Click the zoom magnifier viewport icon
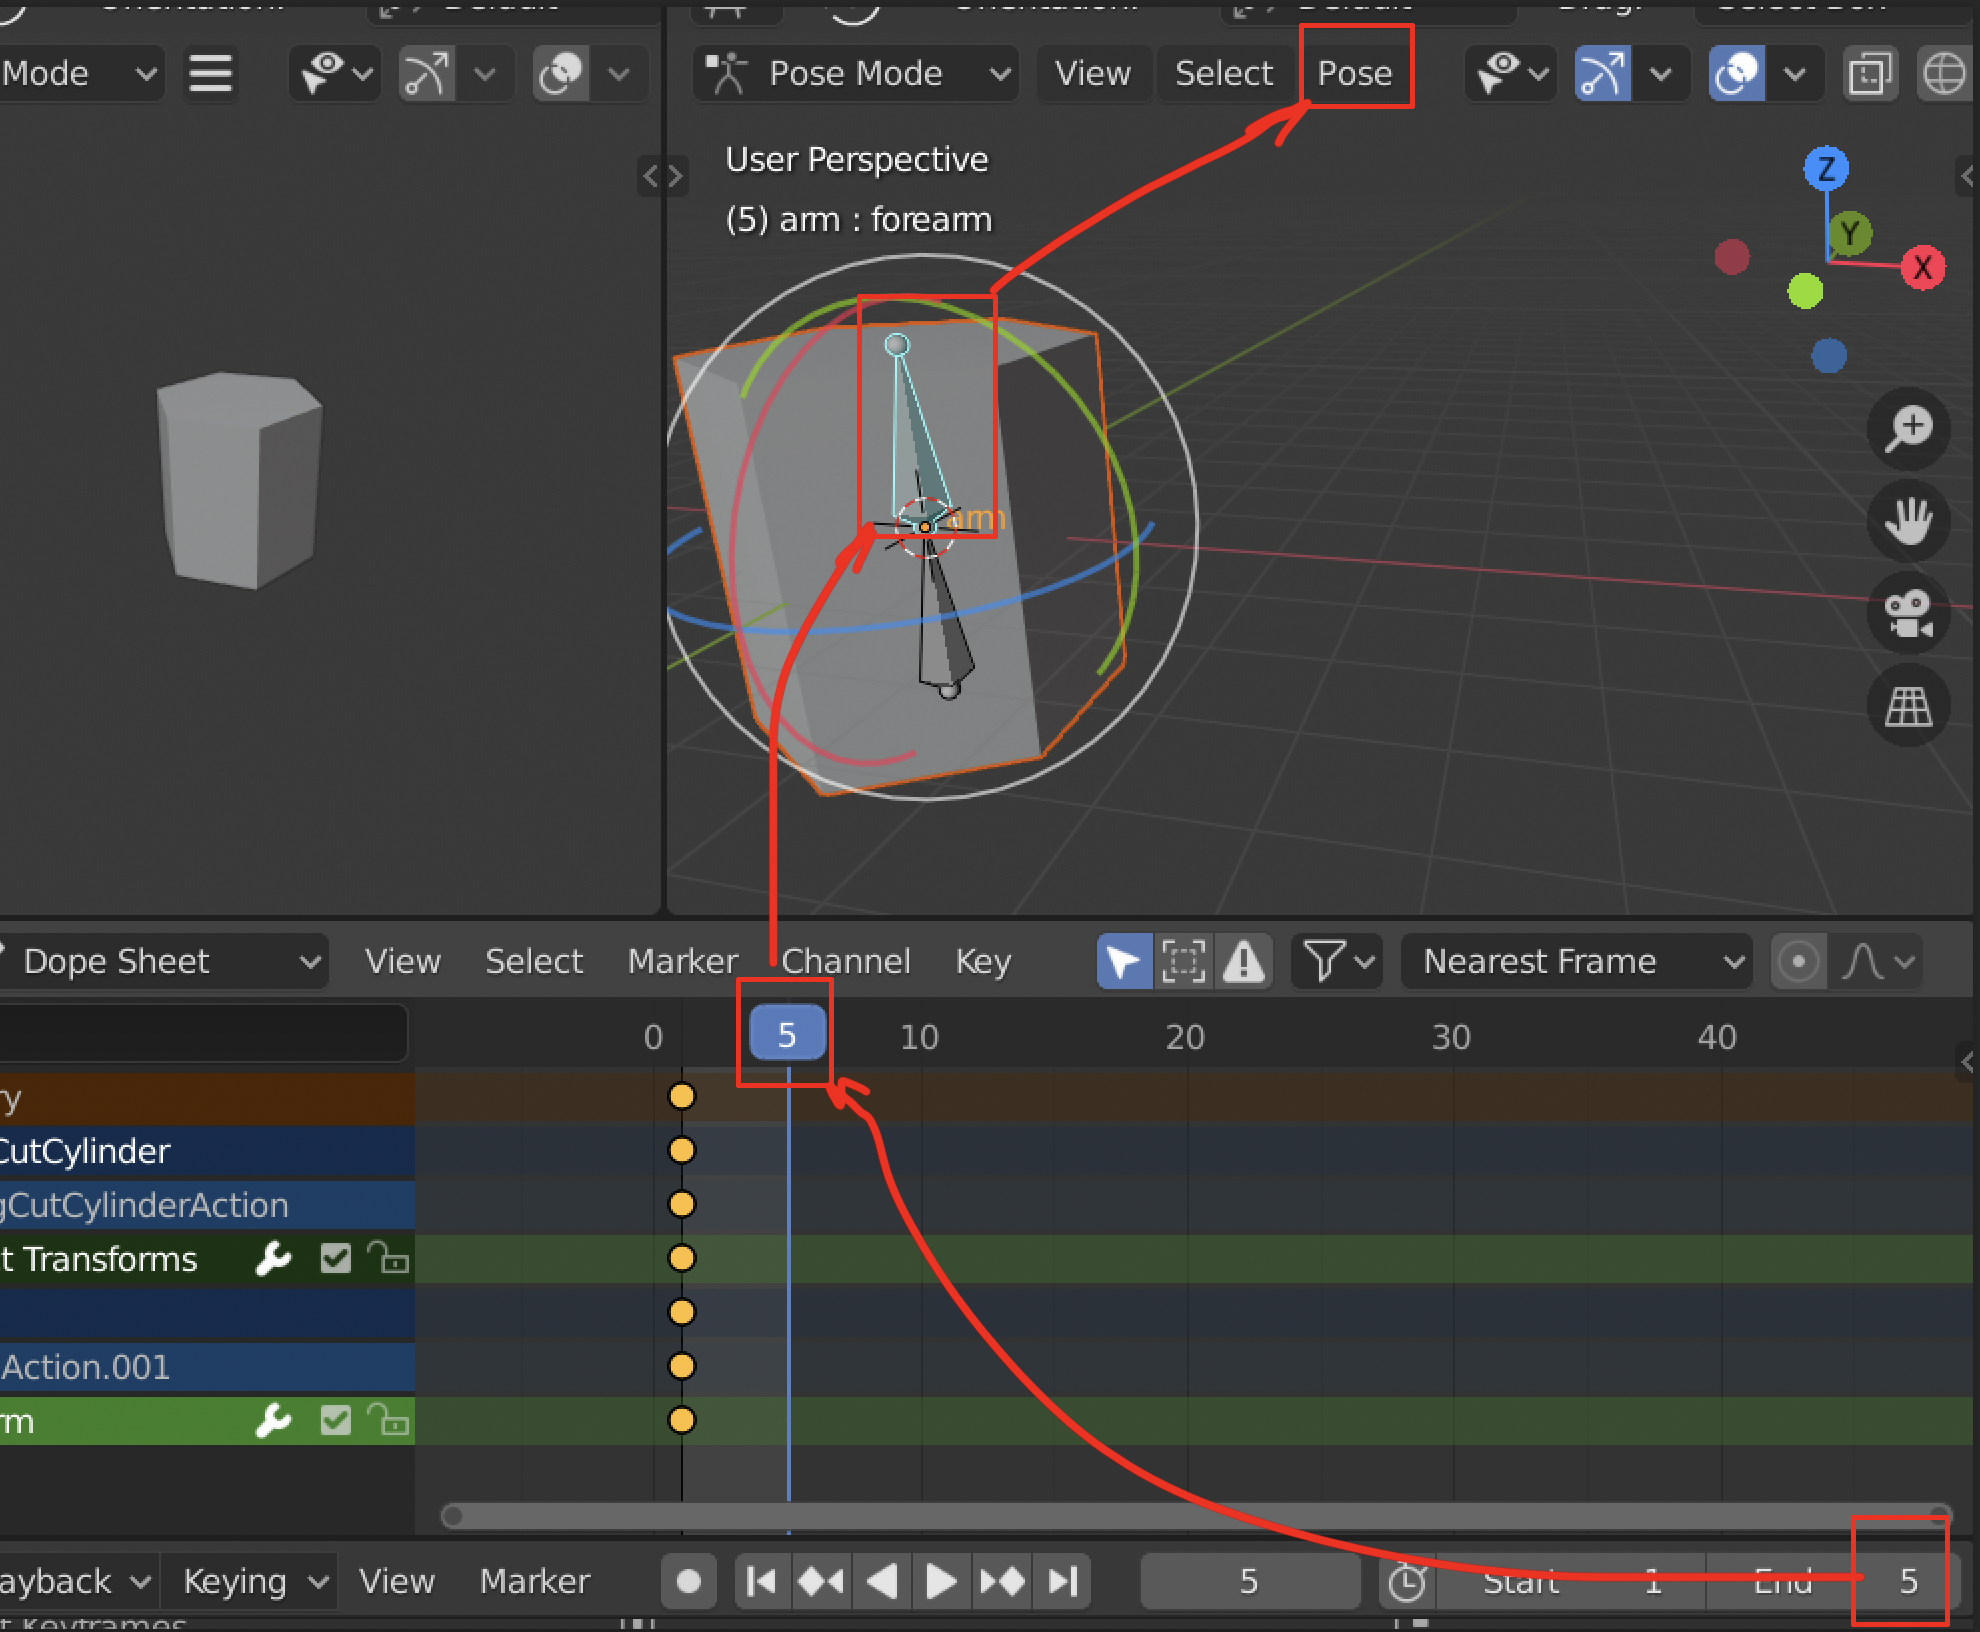 click(1908, 429)
